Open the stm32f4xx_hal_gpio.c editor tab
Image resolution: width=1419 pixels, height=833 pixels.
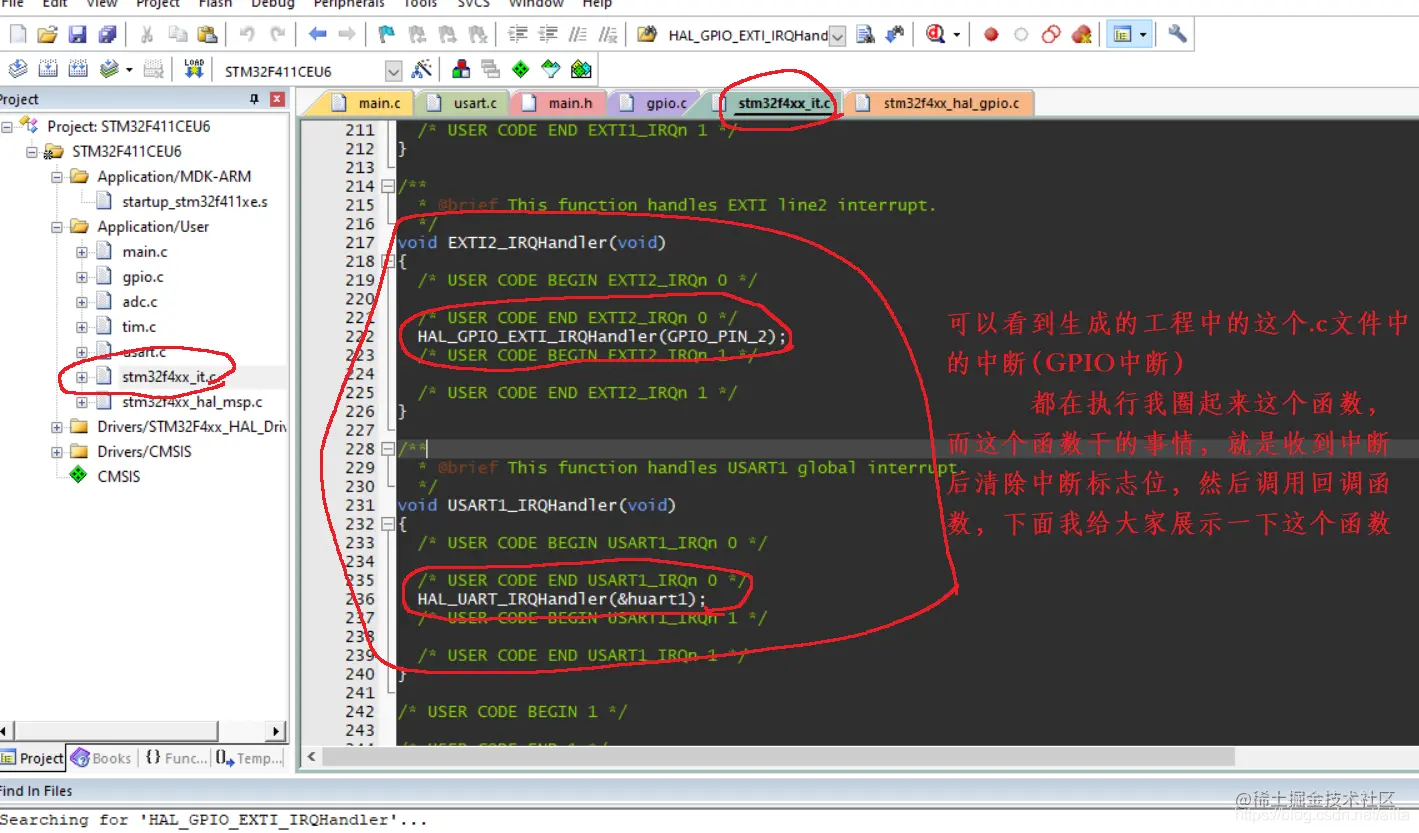(x=939, y=103)
